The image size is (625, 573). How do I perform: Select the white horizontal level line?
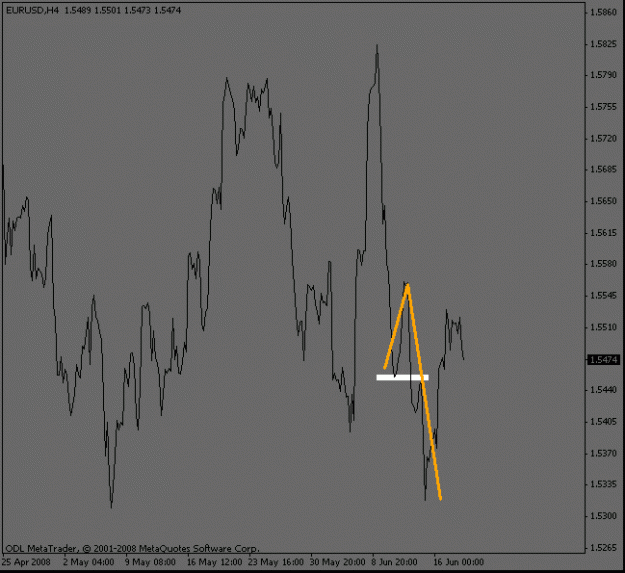(402, 377)
